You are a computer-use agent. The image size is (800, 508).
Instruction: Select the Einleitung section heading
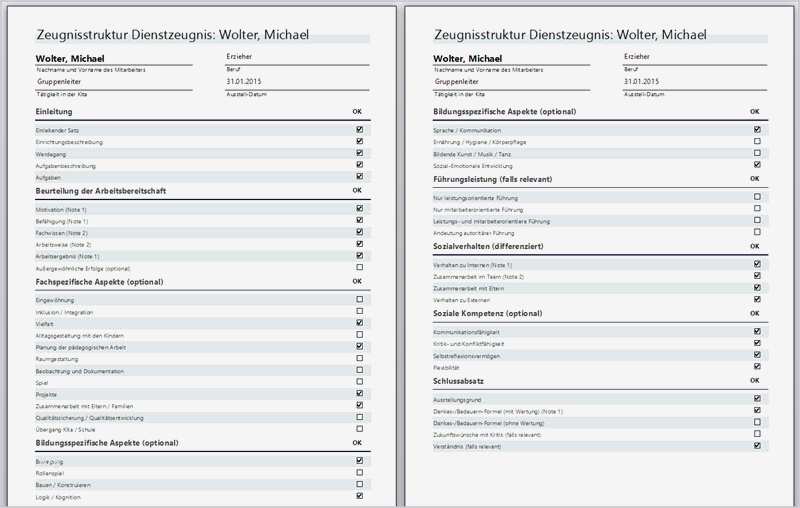click(x=54, y=112)
